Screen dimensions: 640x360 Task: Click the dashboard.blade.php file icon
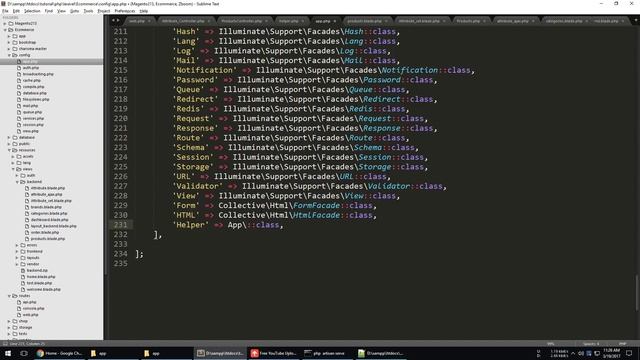[x=27, y=220]
